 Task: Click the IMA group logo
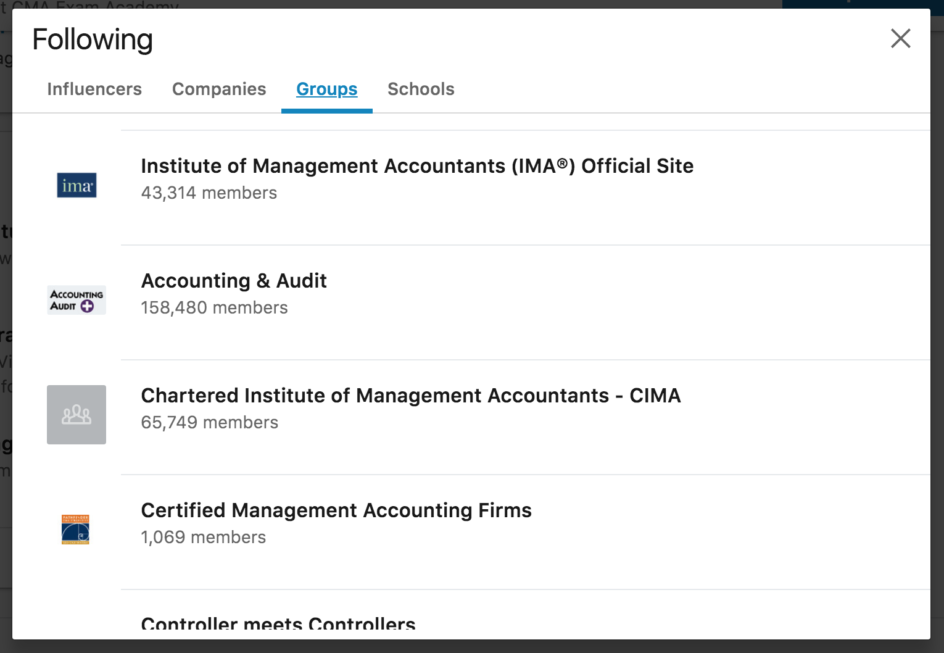[x=76, y=186]
